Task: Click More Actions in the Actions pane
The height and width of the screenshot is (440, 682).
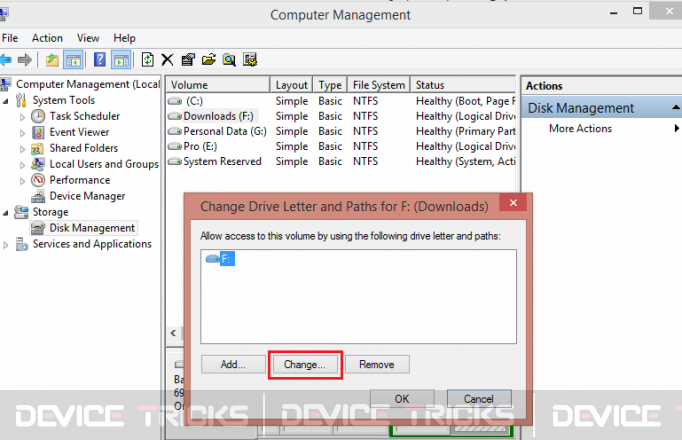Action: tap(580, 128)
